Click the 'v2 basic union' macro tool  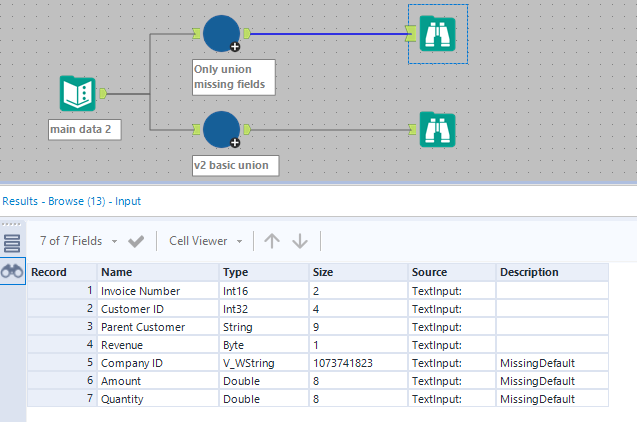(x=220, y=128)
